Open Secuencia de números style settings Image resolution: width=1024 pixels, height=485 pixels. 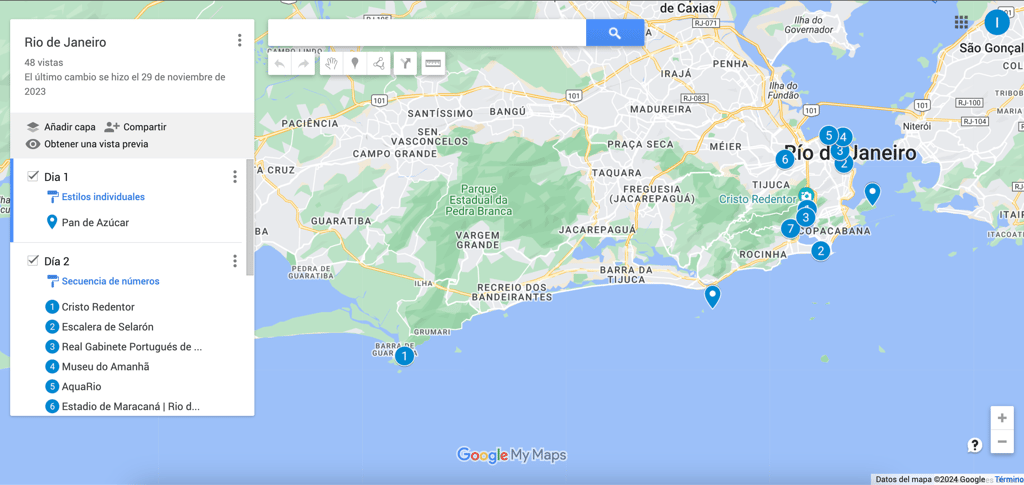point(110,281)
